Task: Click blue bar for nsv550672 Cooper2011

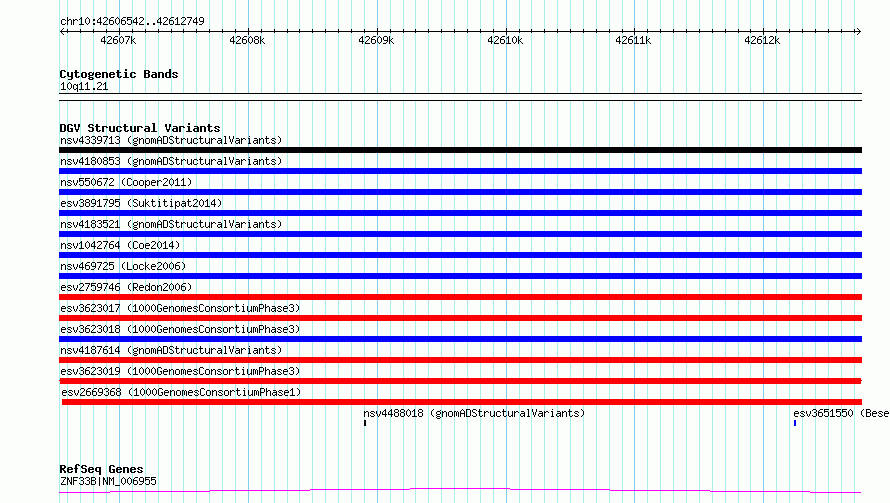Action: click(x=460, y=192)
